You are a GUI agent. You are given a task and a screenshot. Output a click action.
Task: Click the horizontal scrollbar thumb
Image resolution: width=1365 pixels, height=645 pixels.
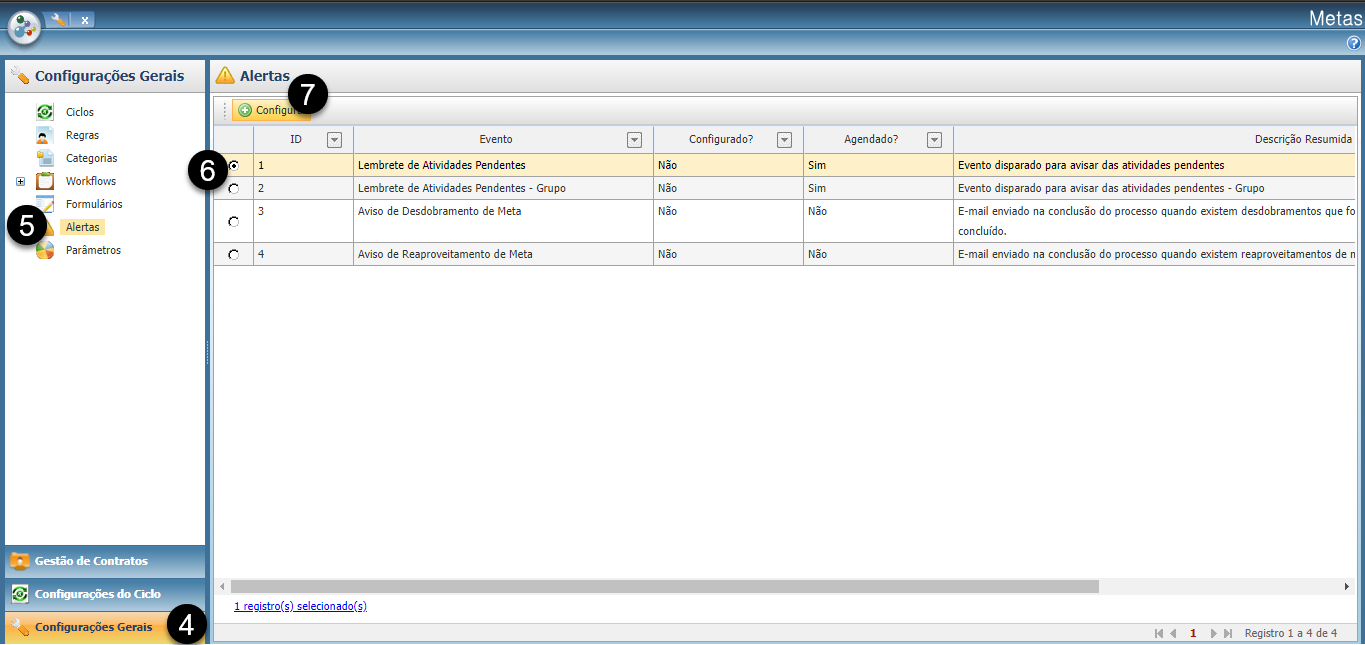(x=665, y=587)
